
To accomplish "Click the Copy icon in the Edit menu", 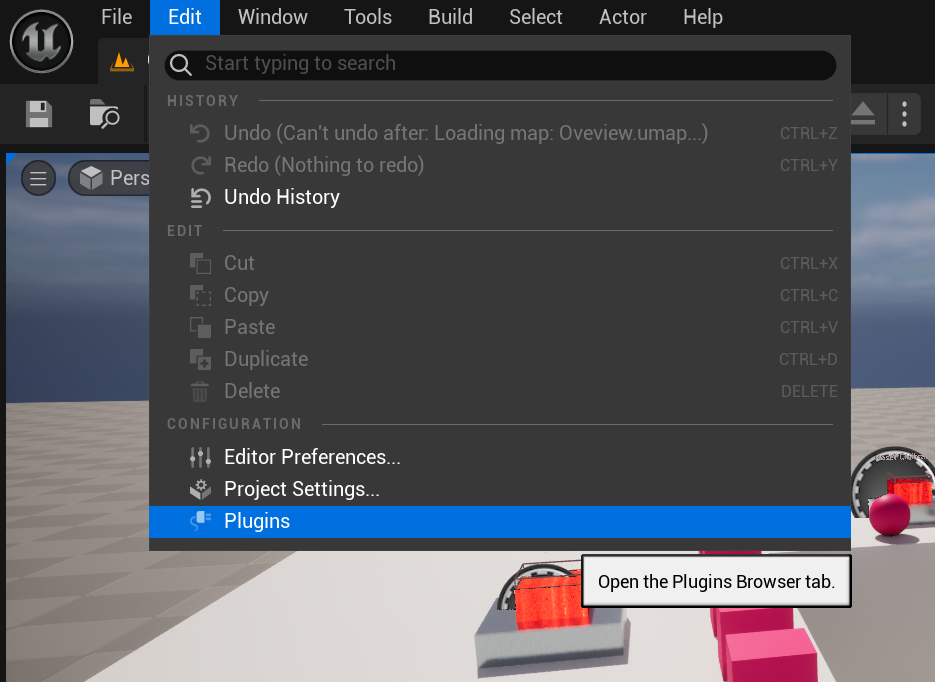I will [x=200, y=295].
